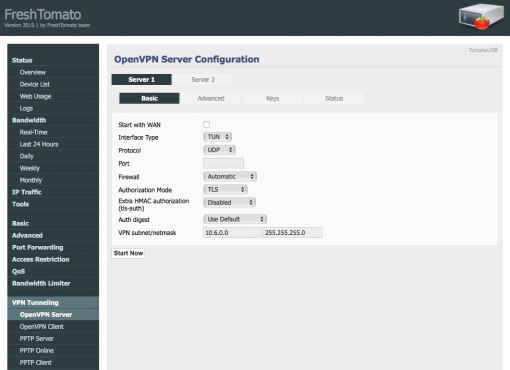
Task: Open PPTP Client in sidebar
Action: [53, 363]
